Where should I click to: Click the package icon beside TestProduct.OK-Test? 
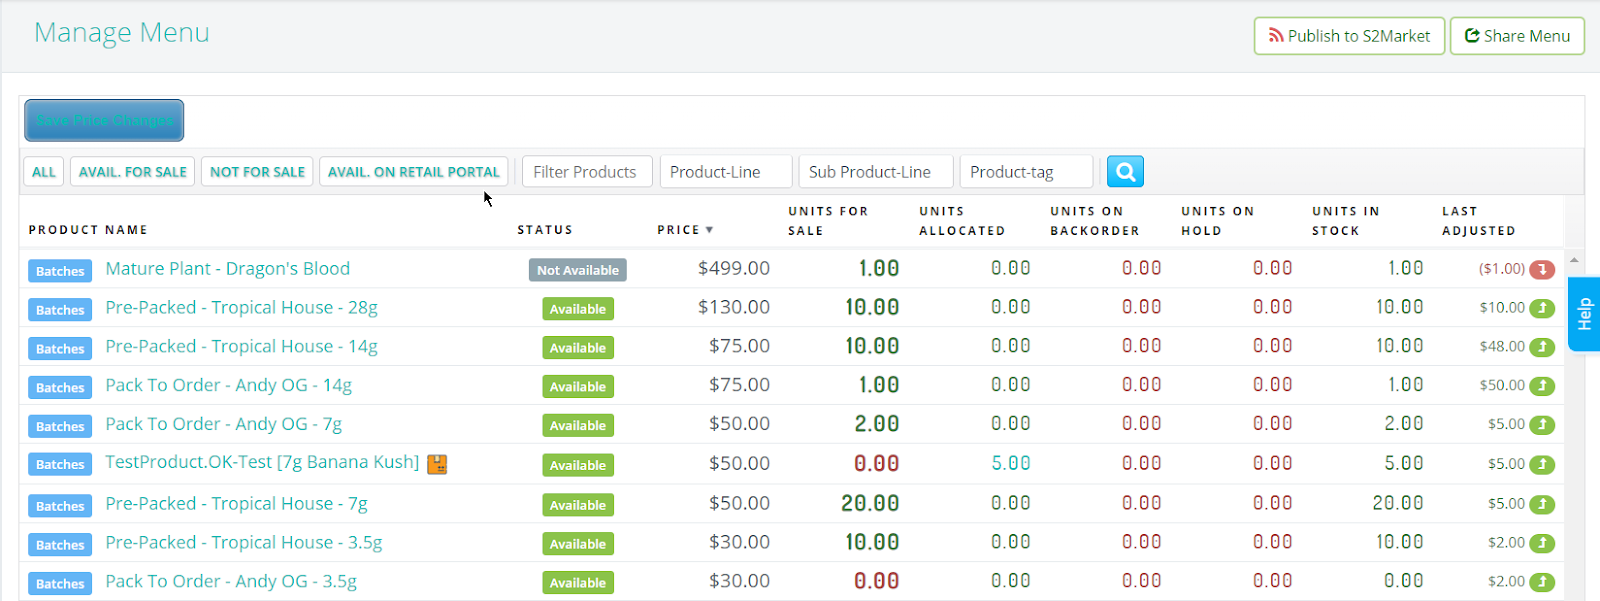pos(437,464)
